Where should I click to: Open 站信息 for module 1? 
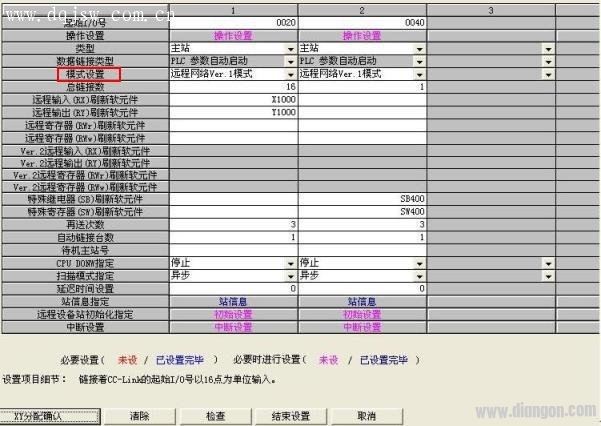click(234, 301)
